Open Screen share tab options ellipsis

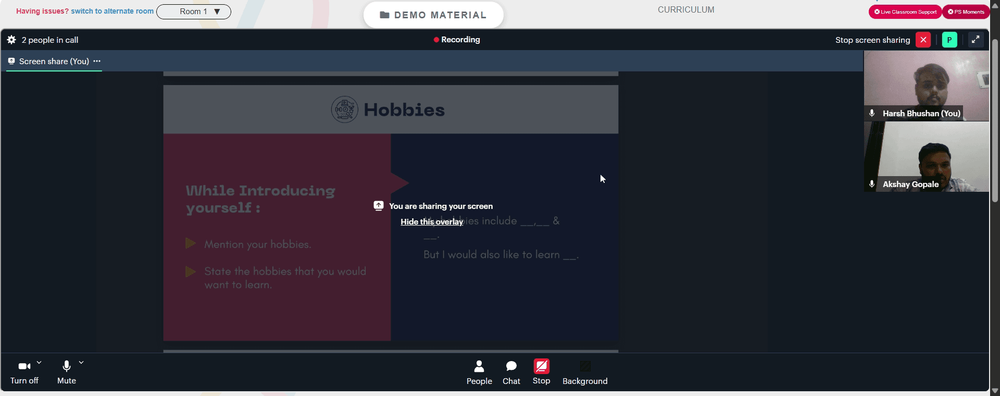point(97,61)
